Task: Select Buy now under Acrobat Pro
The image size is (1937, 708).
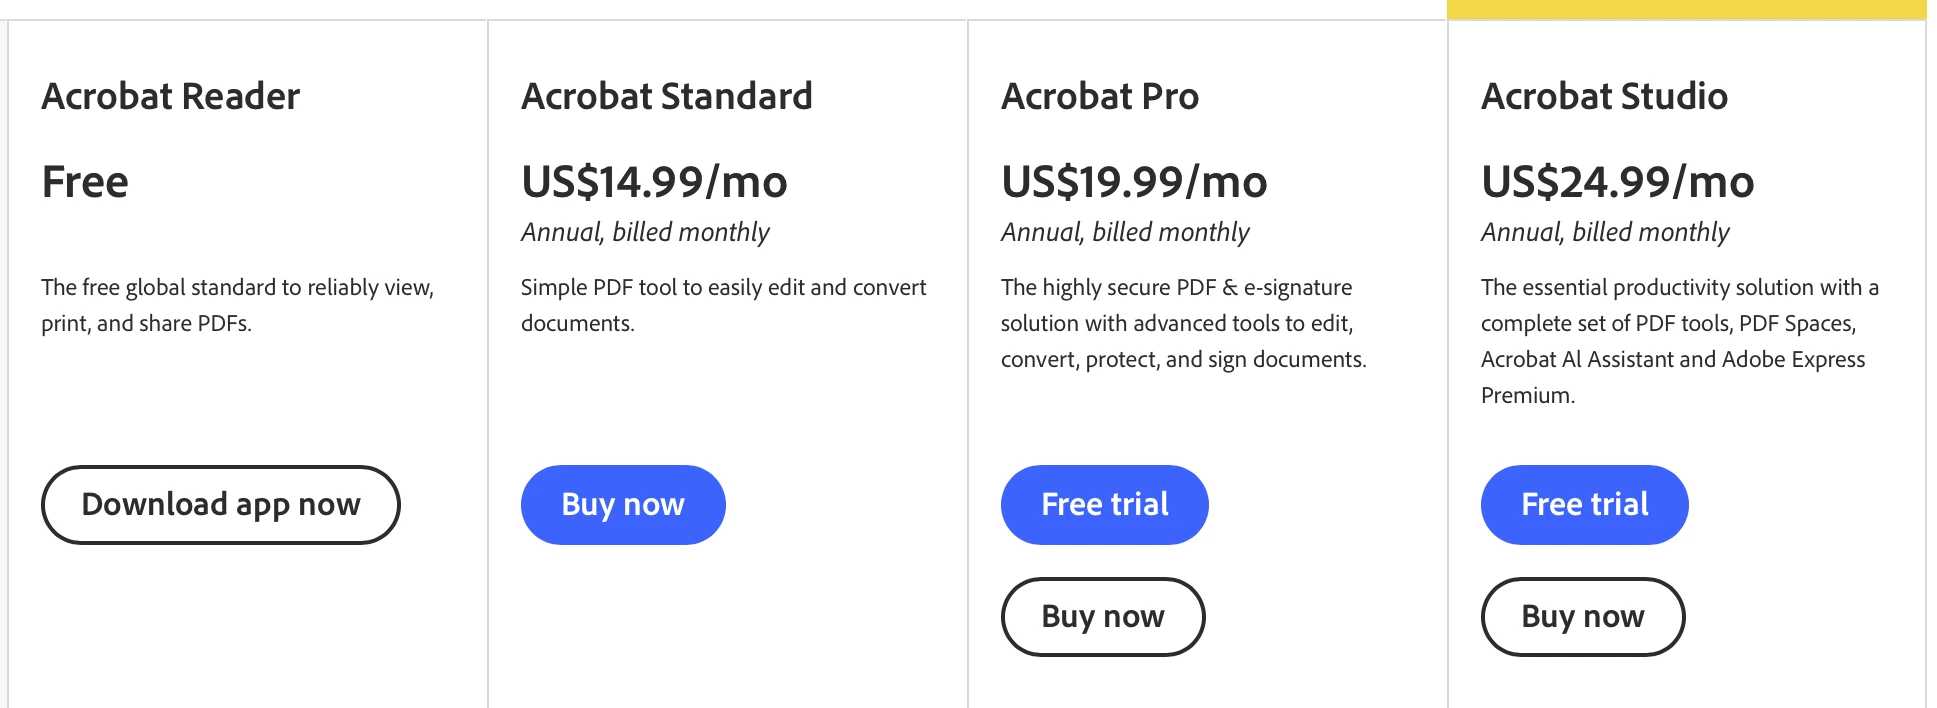Action: [x=1103, y=617]
